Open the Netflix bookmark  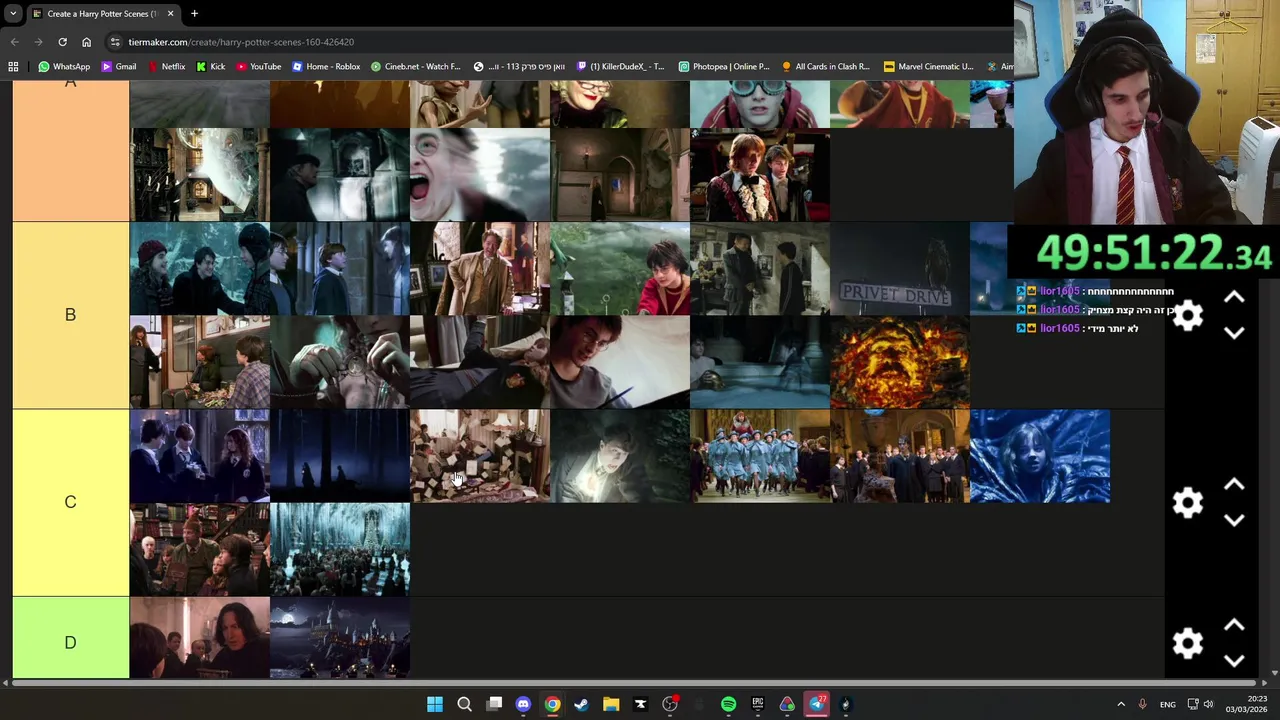pos(166,67)
